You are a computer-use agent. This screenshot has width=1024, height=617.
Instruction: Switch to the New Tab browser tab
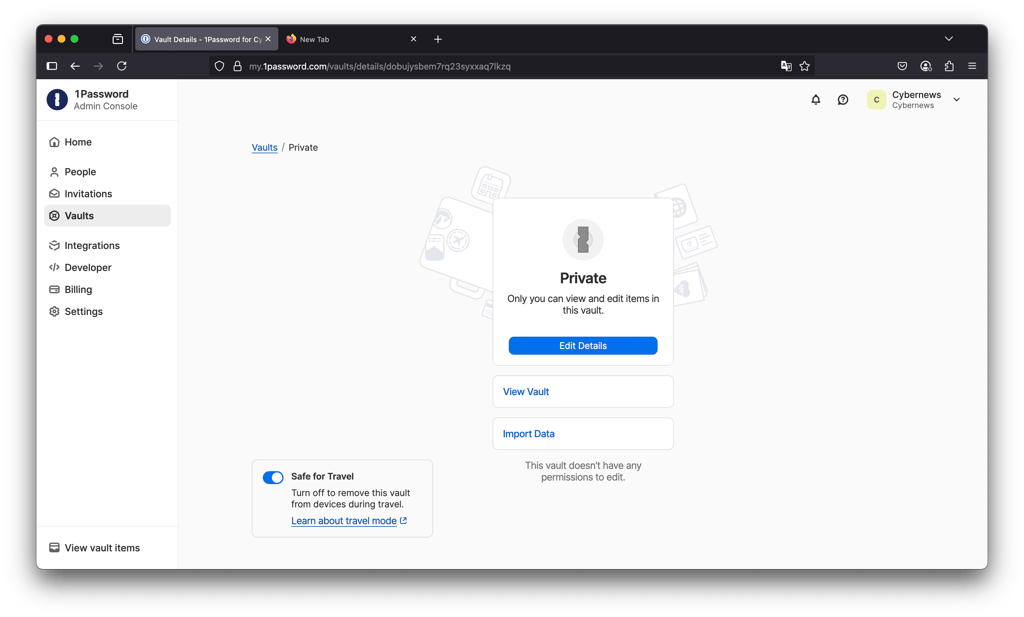pos(351,39)
